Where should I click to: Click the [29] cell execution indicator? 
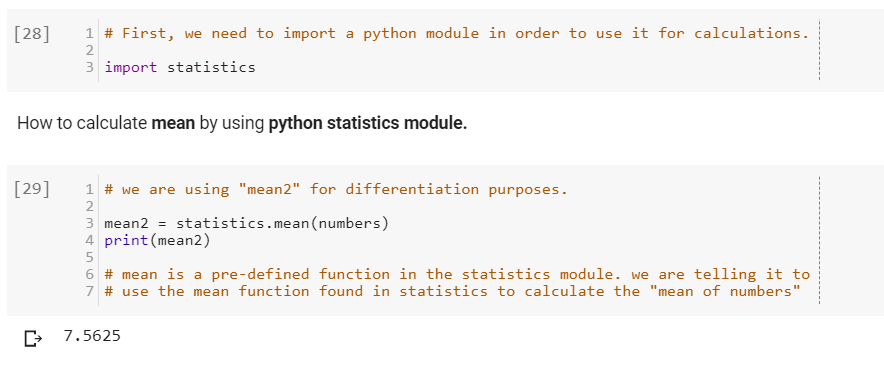[32, 189]
